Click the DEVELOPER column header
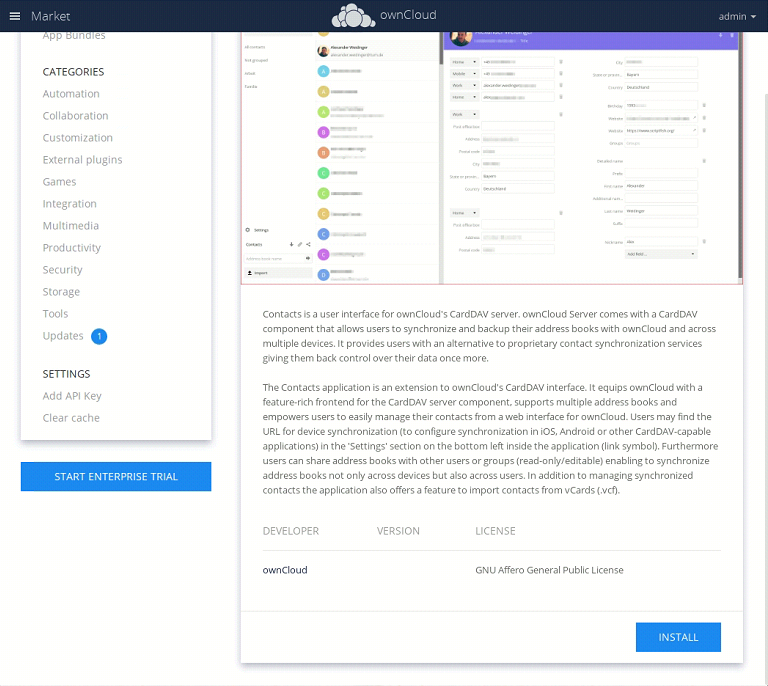 [x=290, y=531]
